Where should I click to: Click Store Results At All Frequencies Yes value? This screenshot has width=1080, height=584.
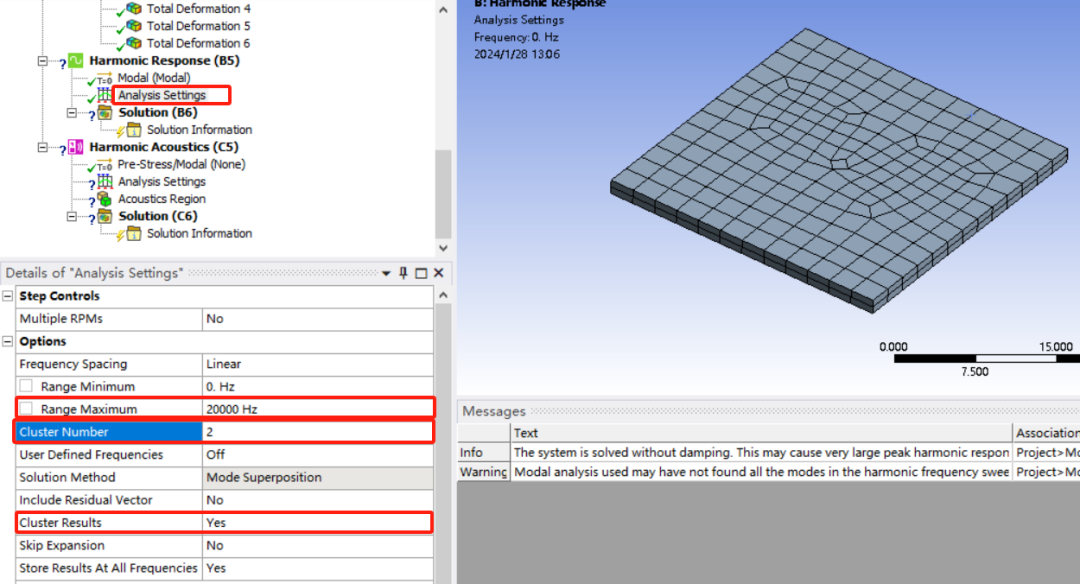[318, 568]
